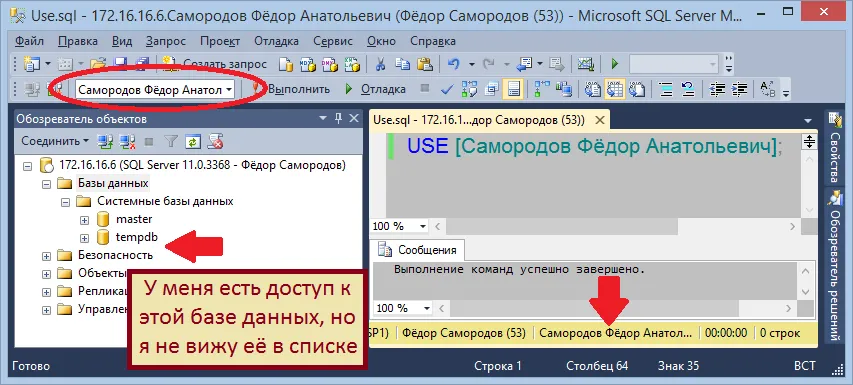Open the Сервис menu
Image resolution: width=853 pixels, height=385 pixels.
[x=333, y=41]
